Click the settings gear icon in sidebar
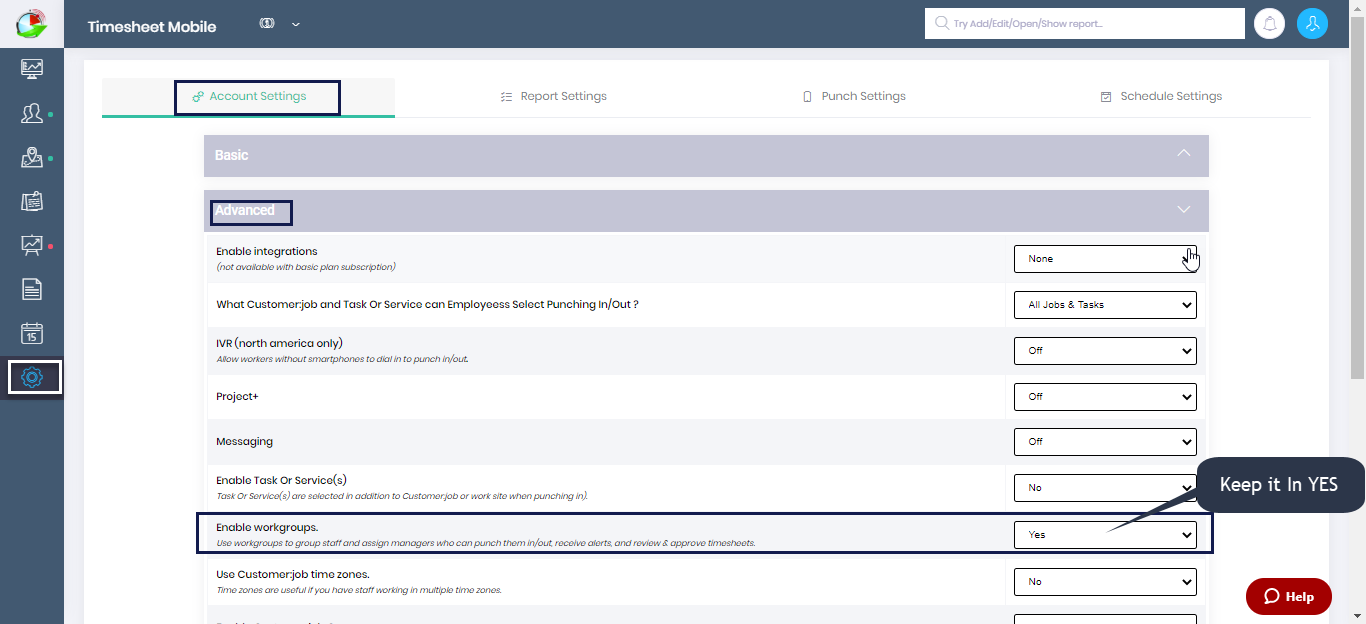Image resolution: width=1366 pixels, height=624 pixels. [x=32, y=377]
